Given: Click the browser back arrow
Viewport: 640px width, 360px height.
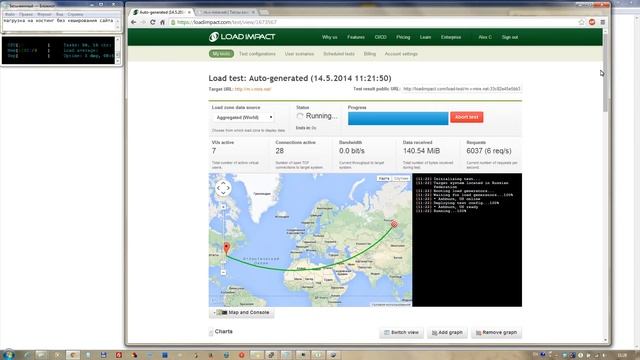Looking at the screenshot, I should pyautogui.click(x=134, y=22).
